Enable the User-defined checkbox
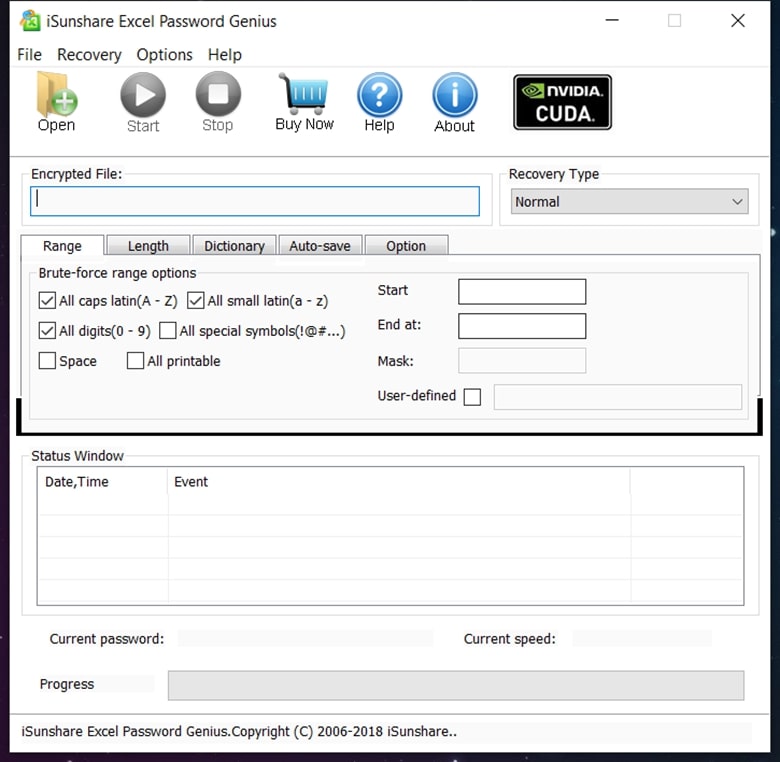Viewport: 780px width, 762px height. [x=472, y=397]
